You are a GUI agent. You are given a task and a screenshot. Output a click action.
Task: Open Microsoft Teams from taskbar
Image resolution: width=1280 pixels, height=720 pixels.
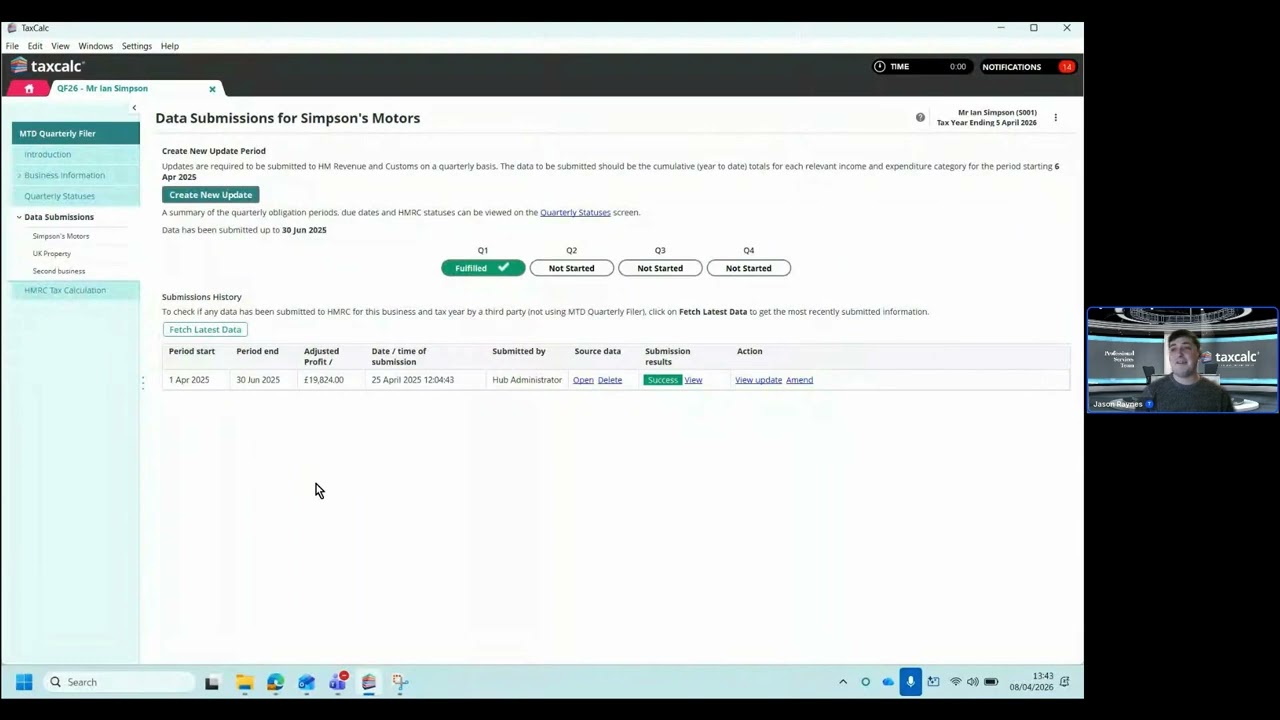click(338, 682)
